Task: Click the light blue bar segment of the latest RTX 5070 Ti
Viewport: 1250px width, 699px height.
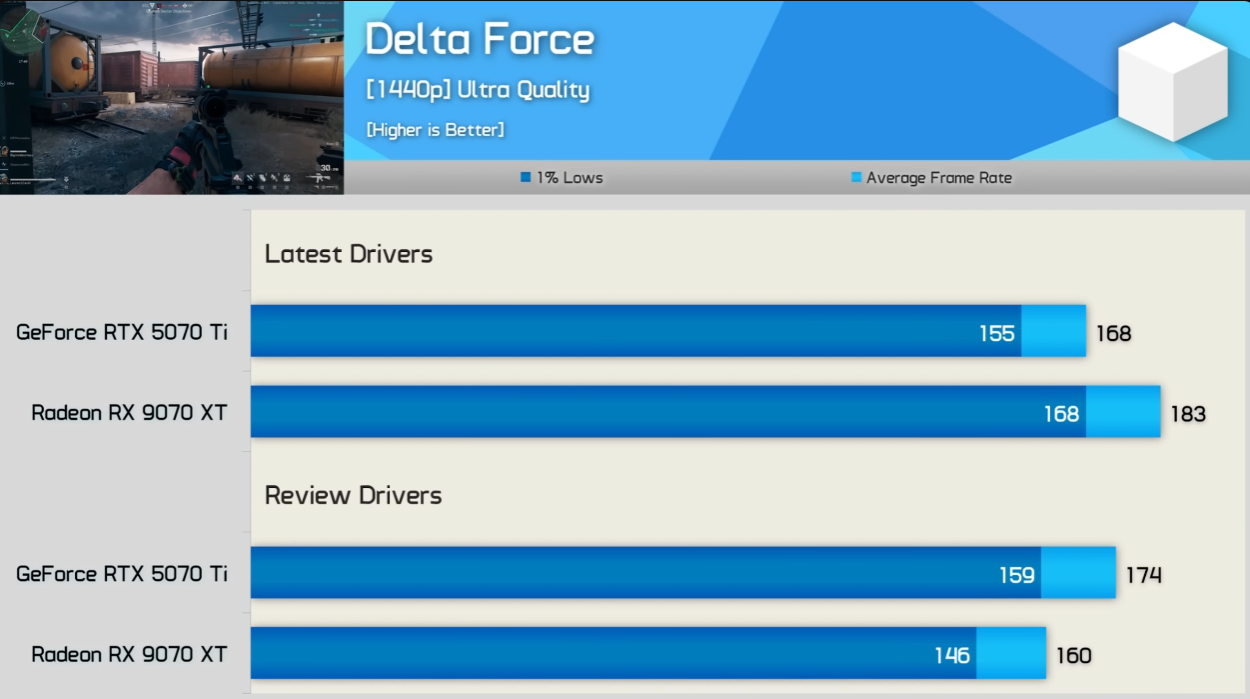Action: click(1054, 331)
